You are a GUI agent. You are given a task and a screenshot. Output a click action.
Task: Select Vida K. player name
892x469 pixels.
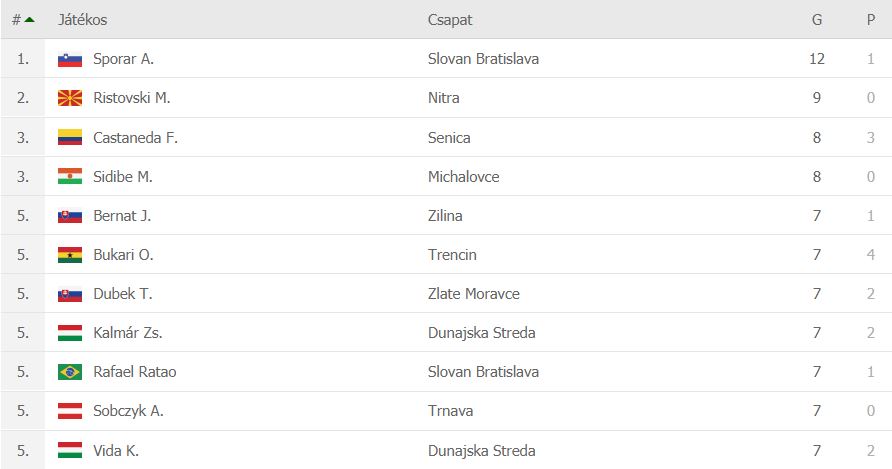click(x=116, y=450)
